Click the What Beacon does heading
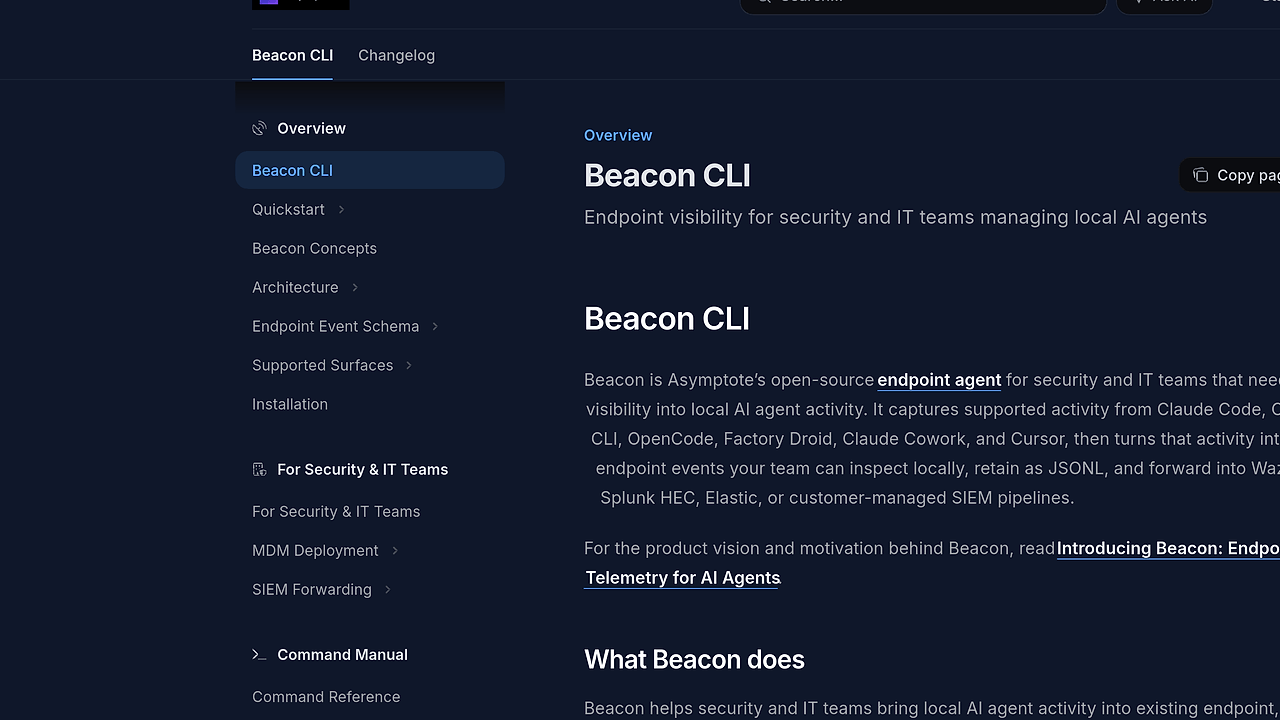This screenshot has height=720, width=1280. (694, 659)
